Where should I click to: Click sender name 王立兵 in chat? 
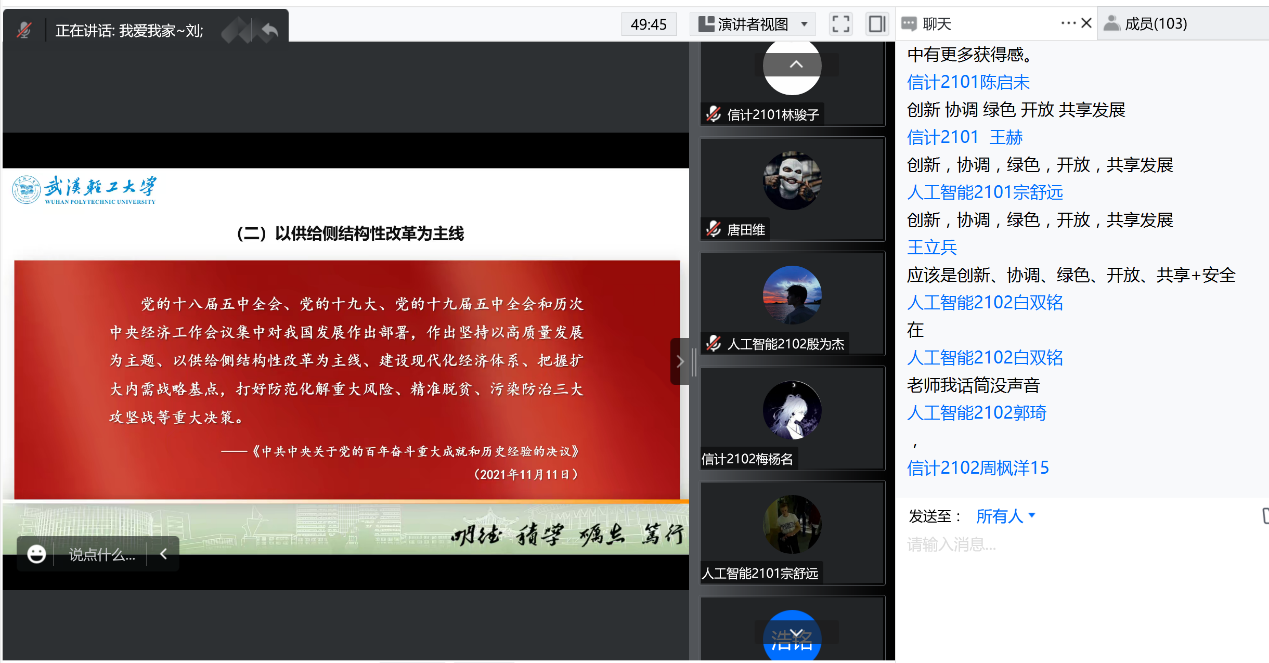tap(932, 247)
